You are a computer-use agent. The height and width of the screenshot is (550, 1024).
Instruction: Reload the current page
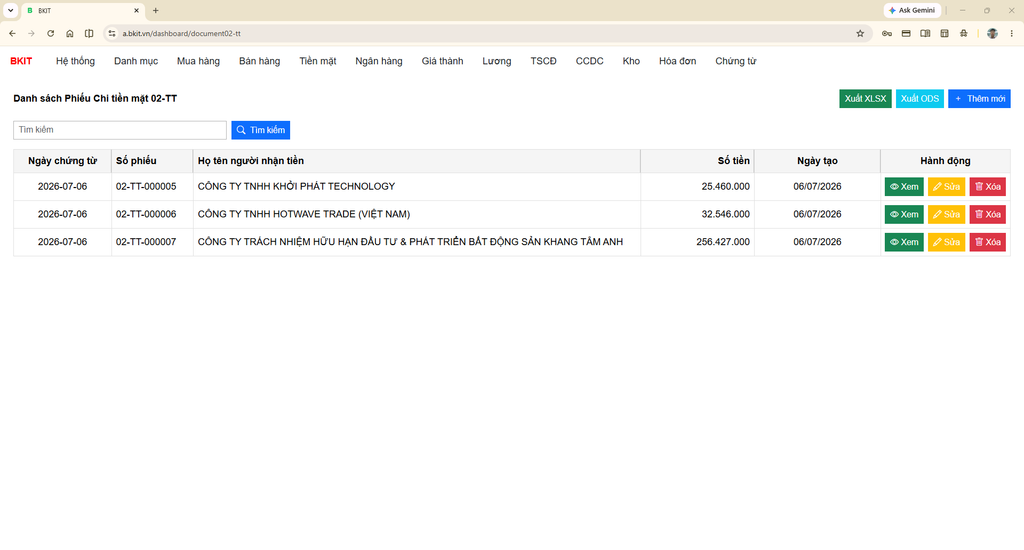point(50,33)
